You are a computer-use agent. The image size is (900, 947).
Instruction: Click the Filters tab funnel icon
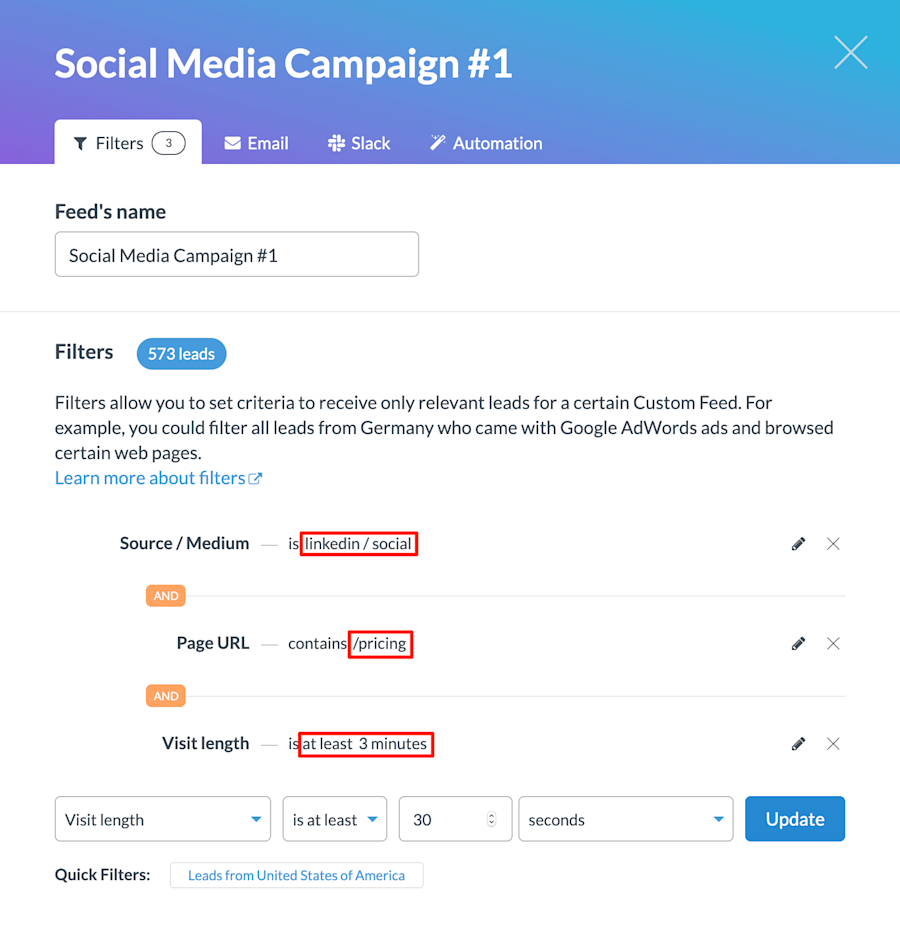coord(82,142)
